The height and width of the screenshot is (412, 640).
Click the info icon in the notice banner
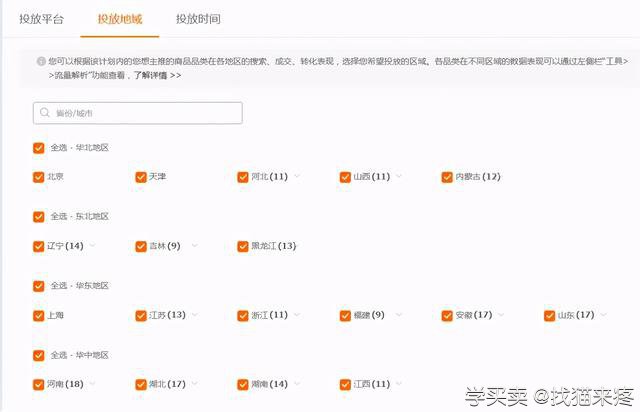click(41, 61)
